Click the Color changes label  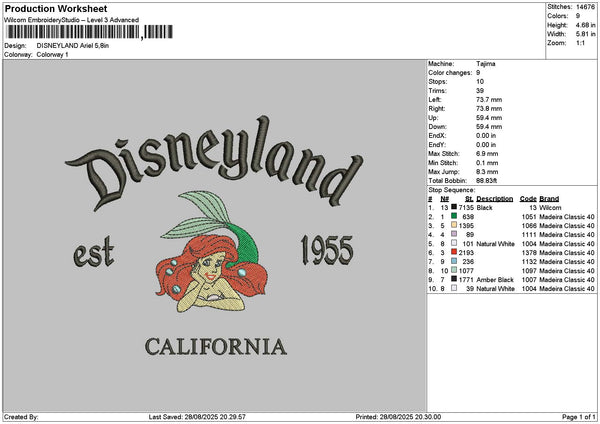click(x=450, y=73)
